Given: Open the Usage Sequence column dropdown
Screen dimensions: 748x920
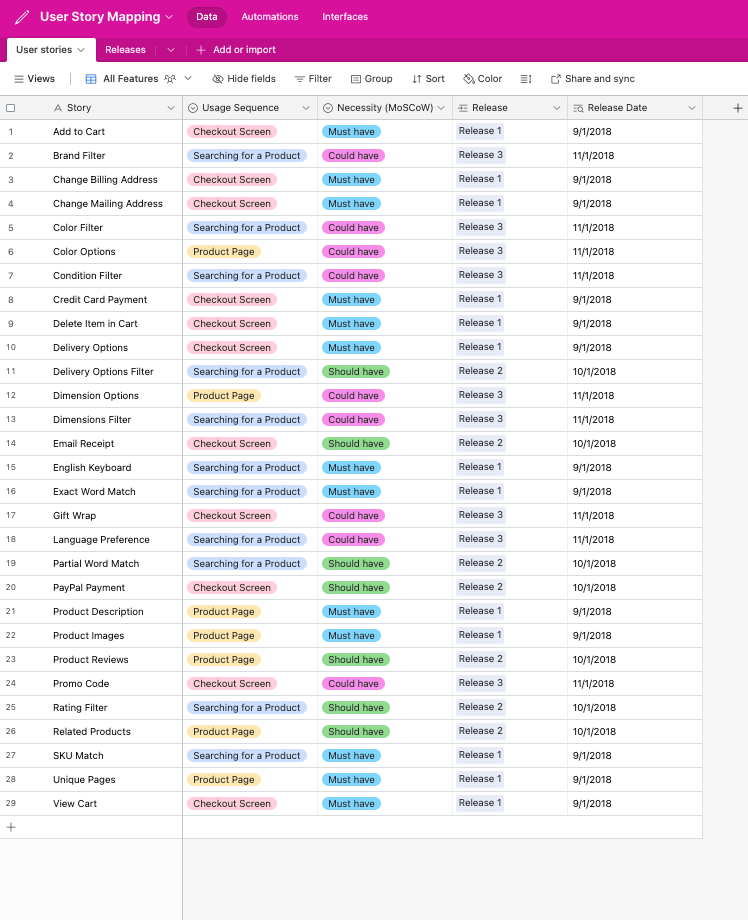Looking at the screenshot, I should click(306, 108).
